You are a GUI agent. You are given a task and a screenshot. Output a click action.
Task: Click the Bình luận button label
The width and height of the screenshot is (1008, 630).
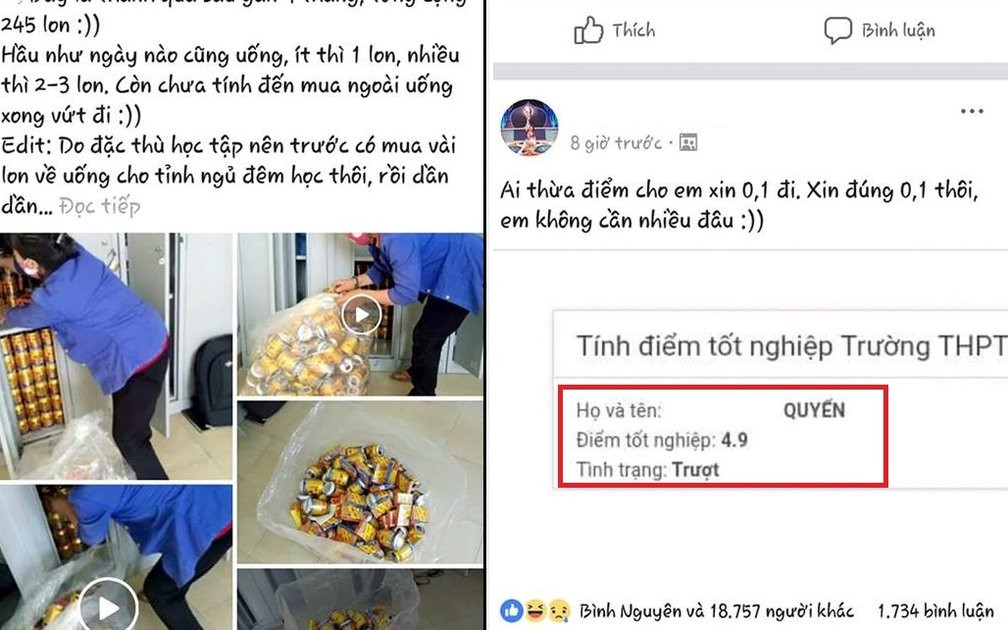click(899, 30)
